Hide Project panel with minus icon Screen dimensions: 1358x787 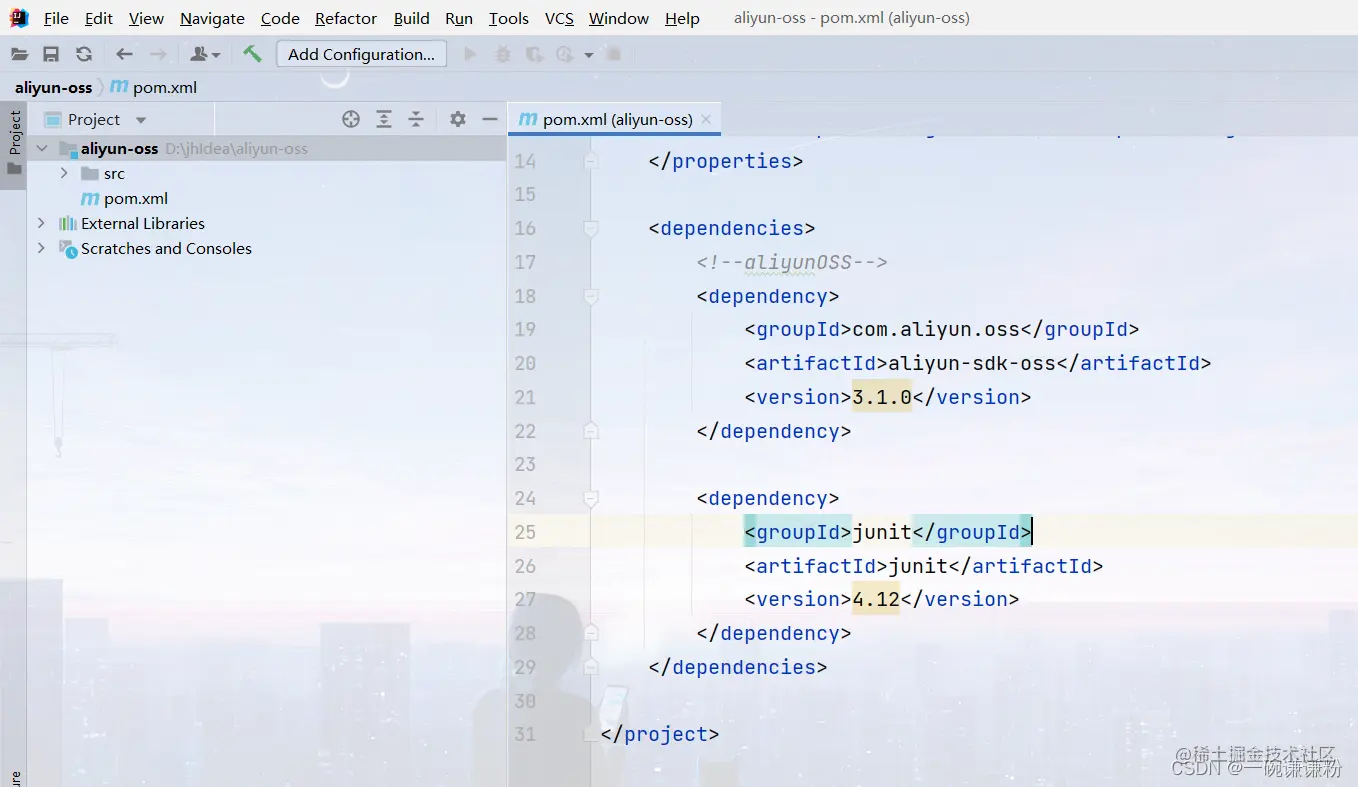490,119
